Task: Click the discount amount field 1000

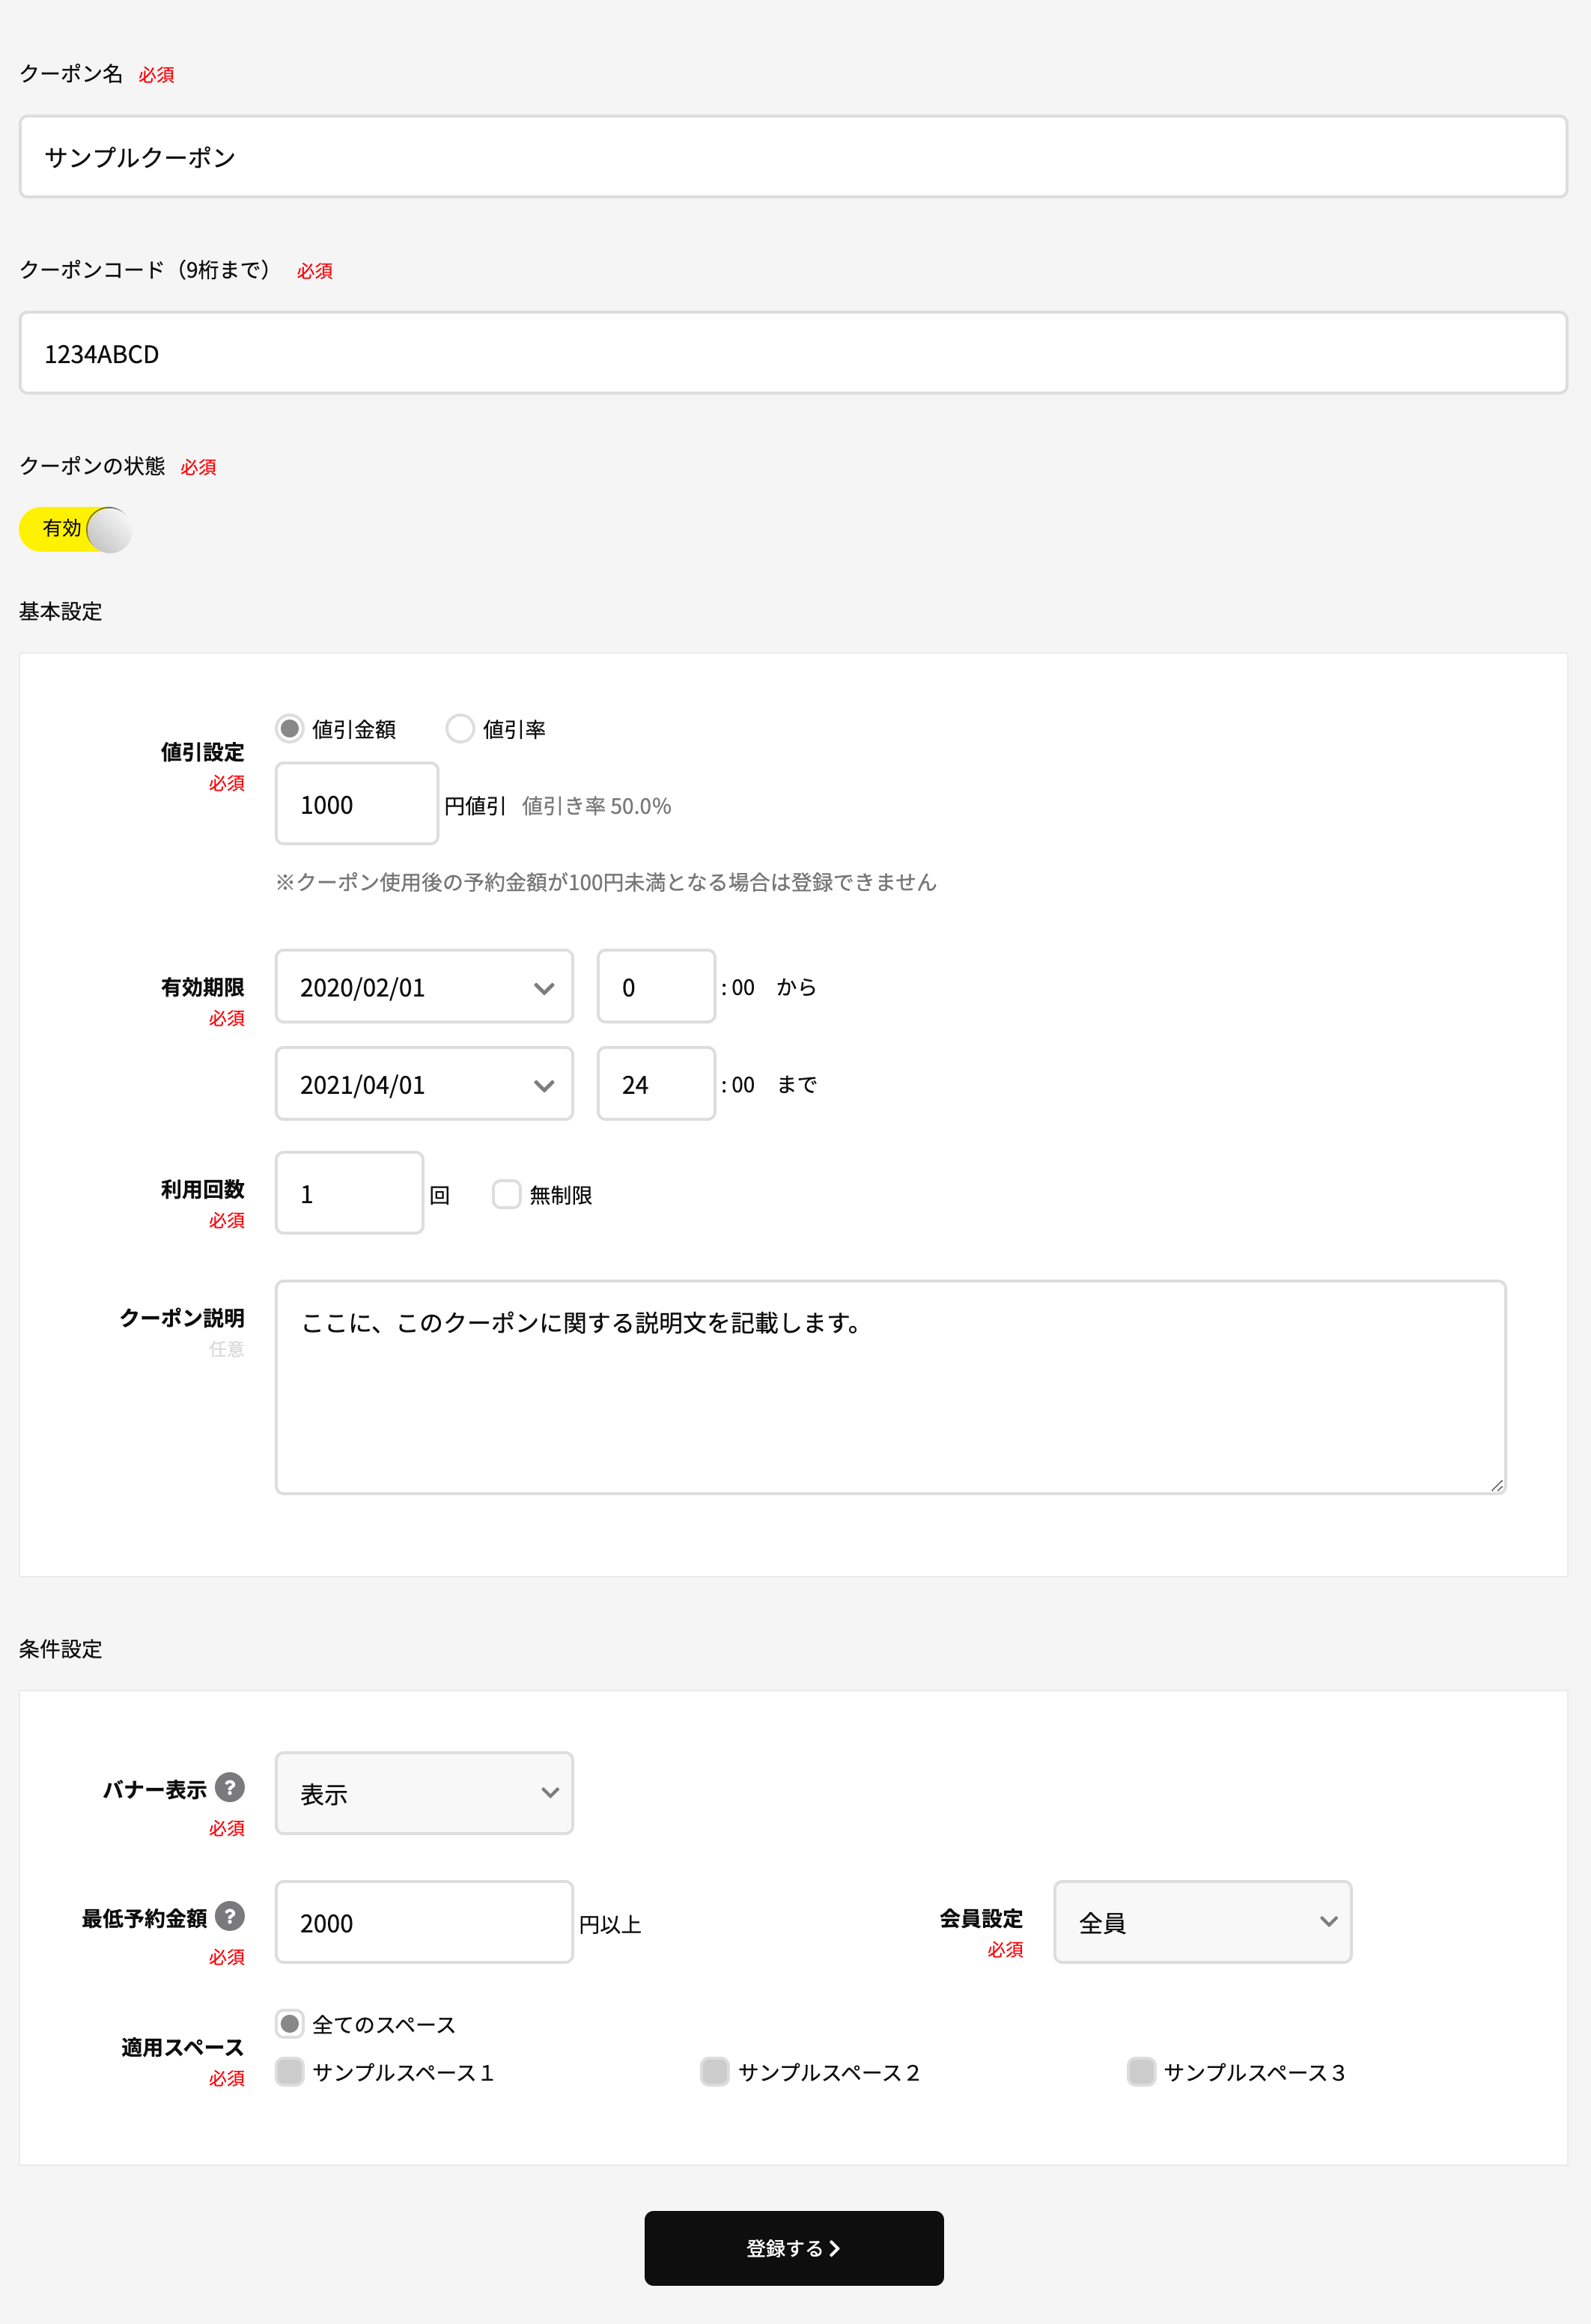Action: (357, 804)
